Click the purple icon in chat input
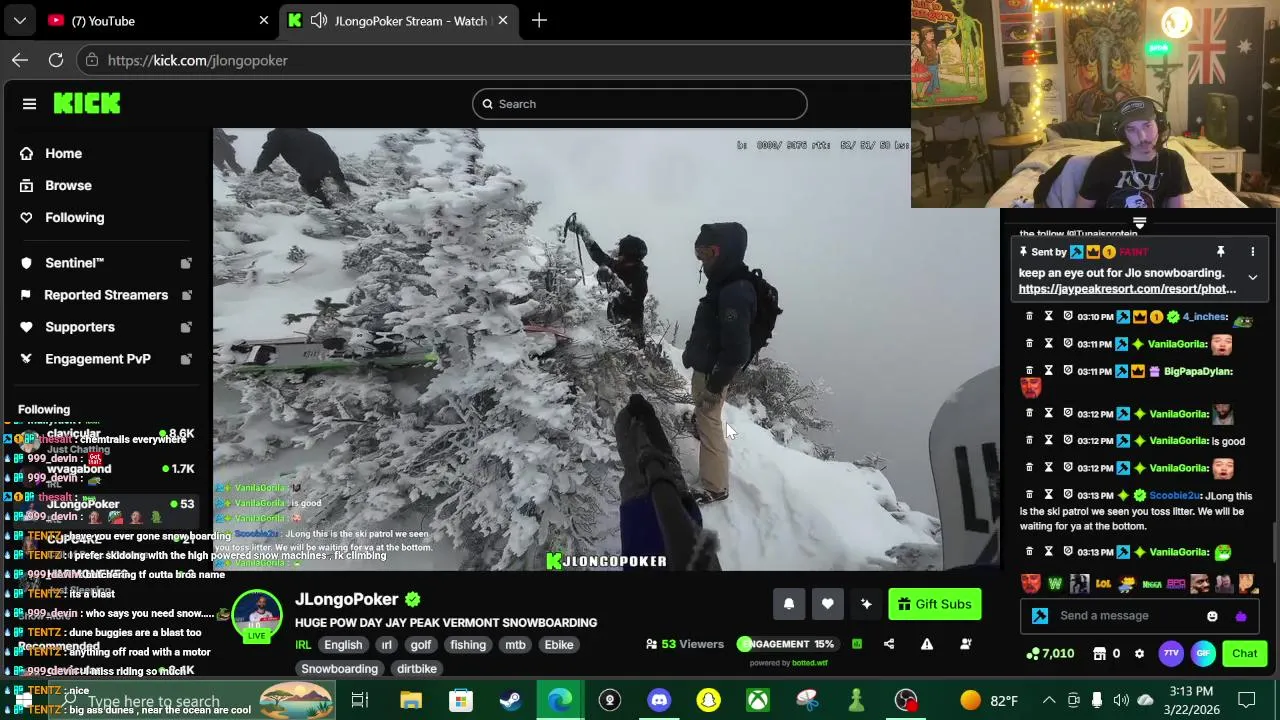 coord(1241,616)
